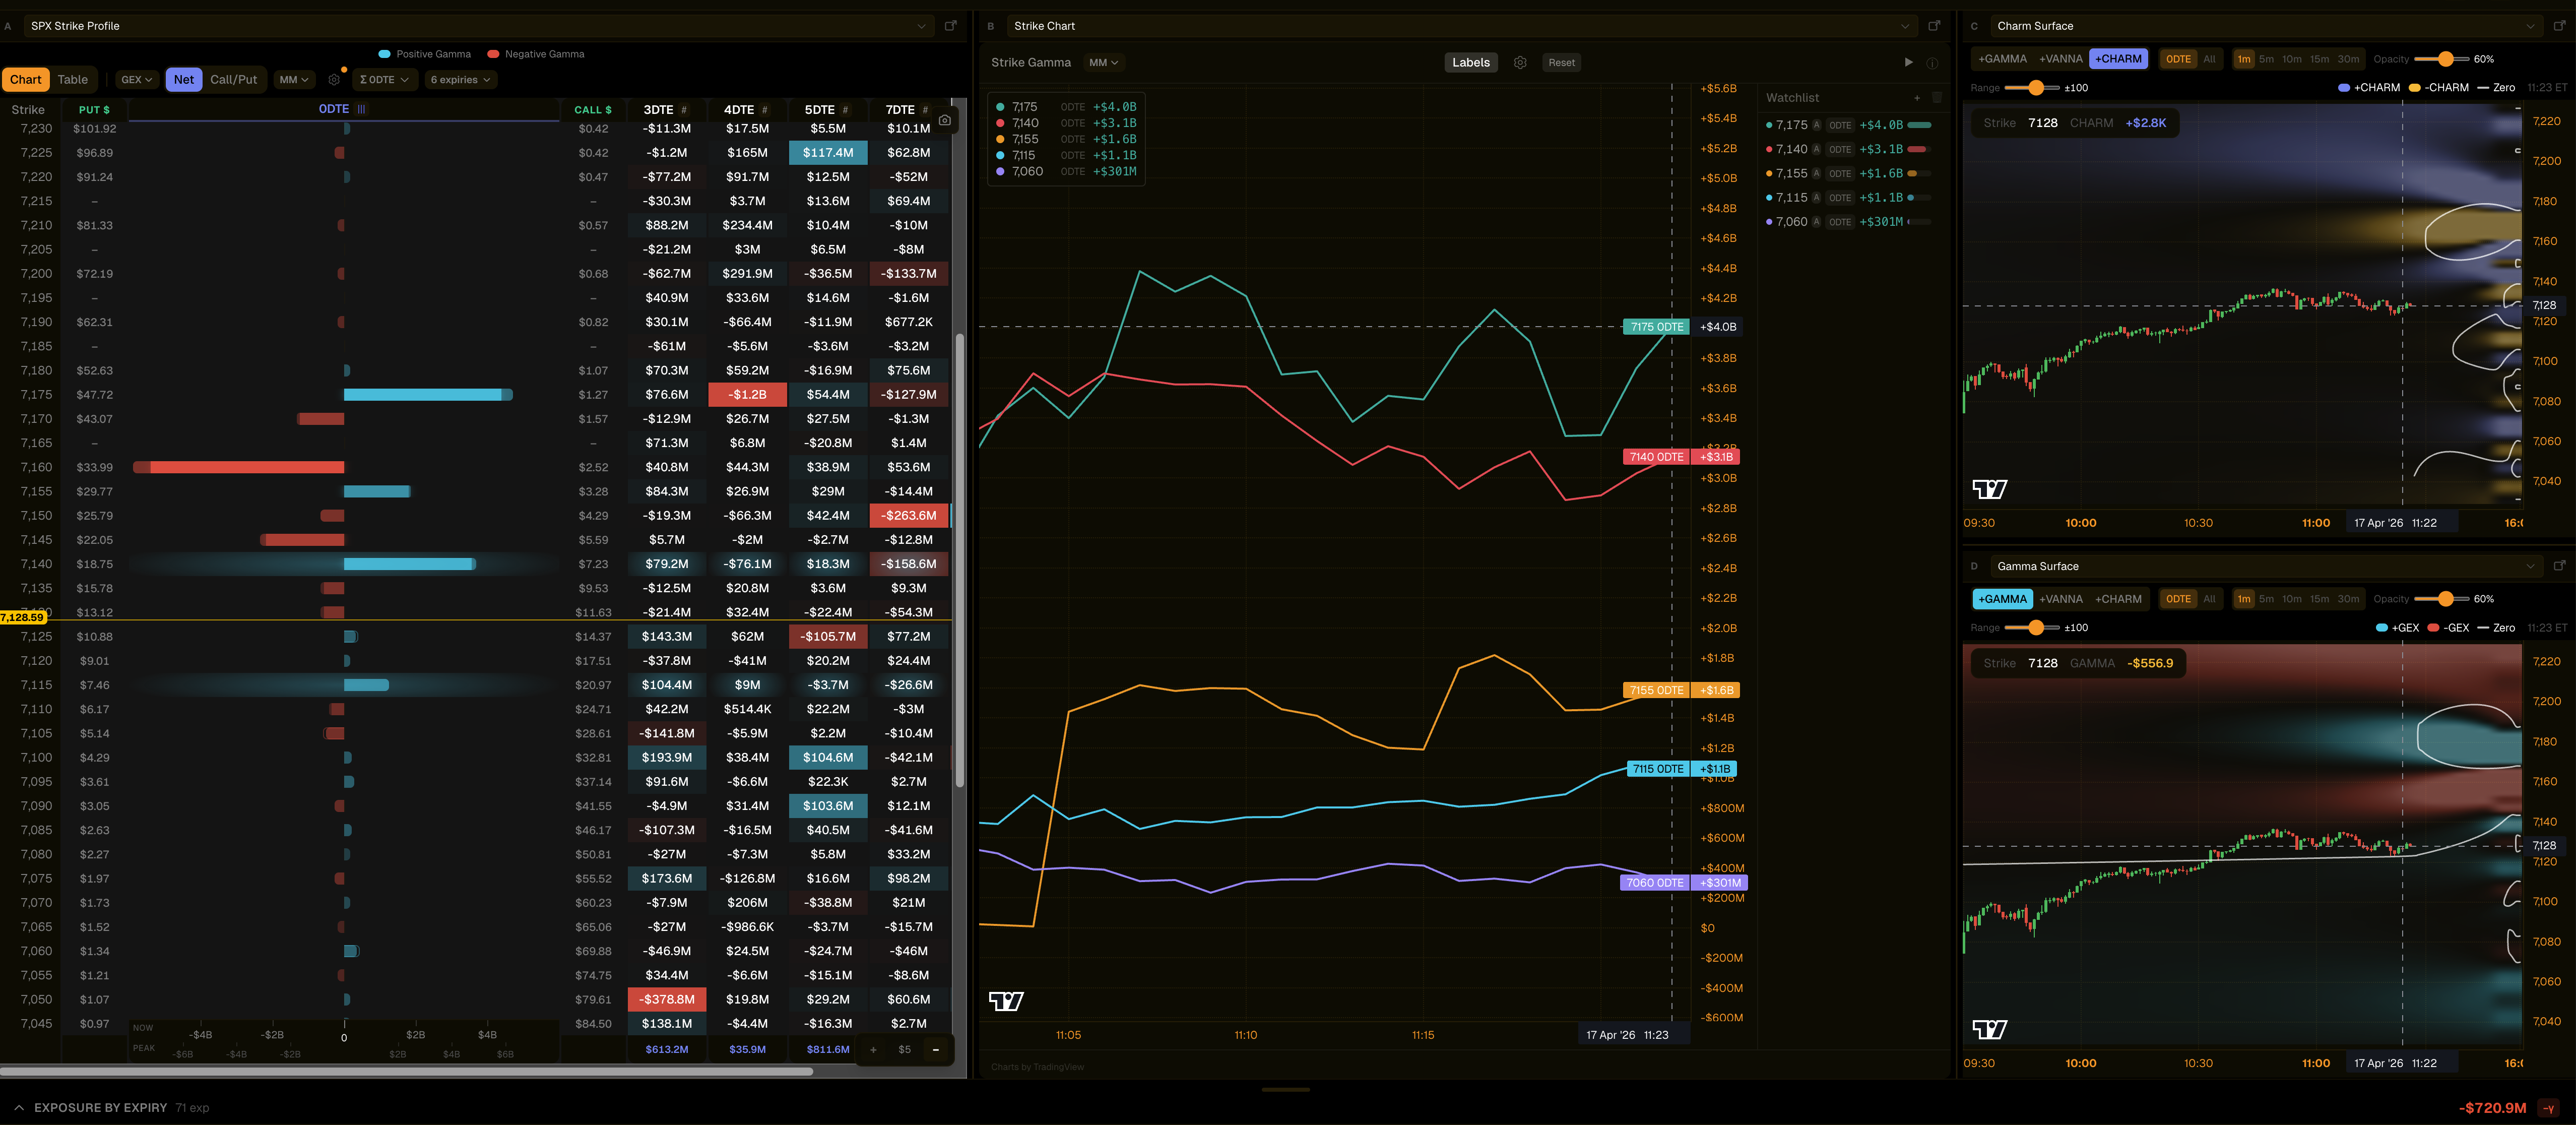Click the A badge on 7,140 watchlist row

pos(1816,149)
